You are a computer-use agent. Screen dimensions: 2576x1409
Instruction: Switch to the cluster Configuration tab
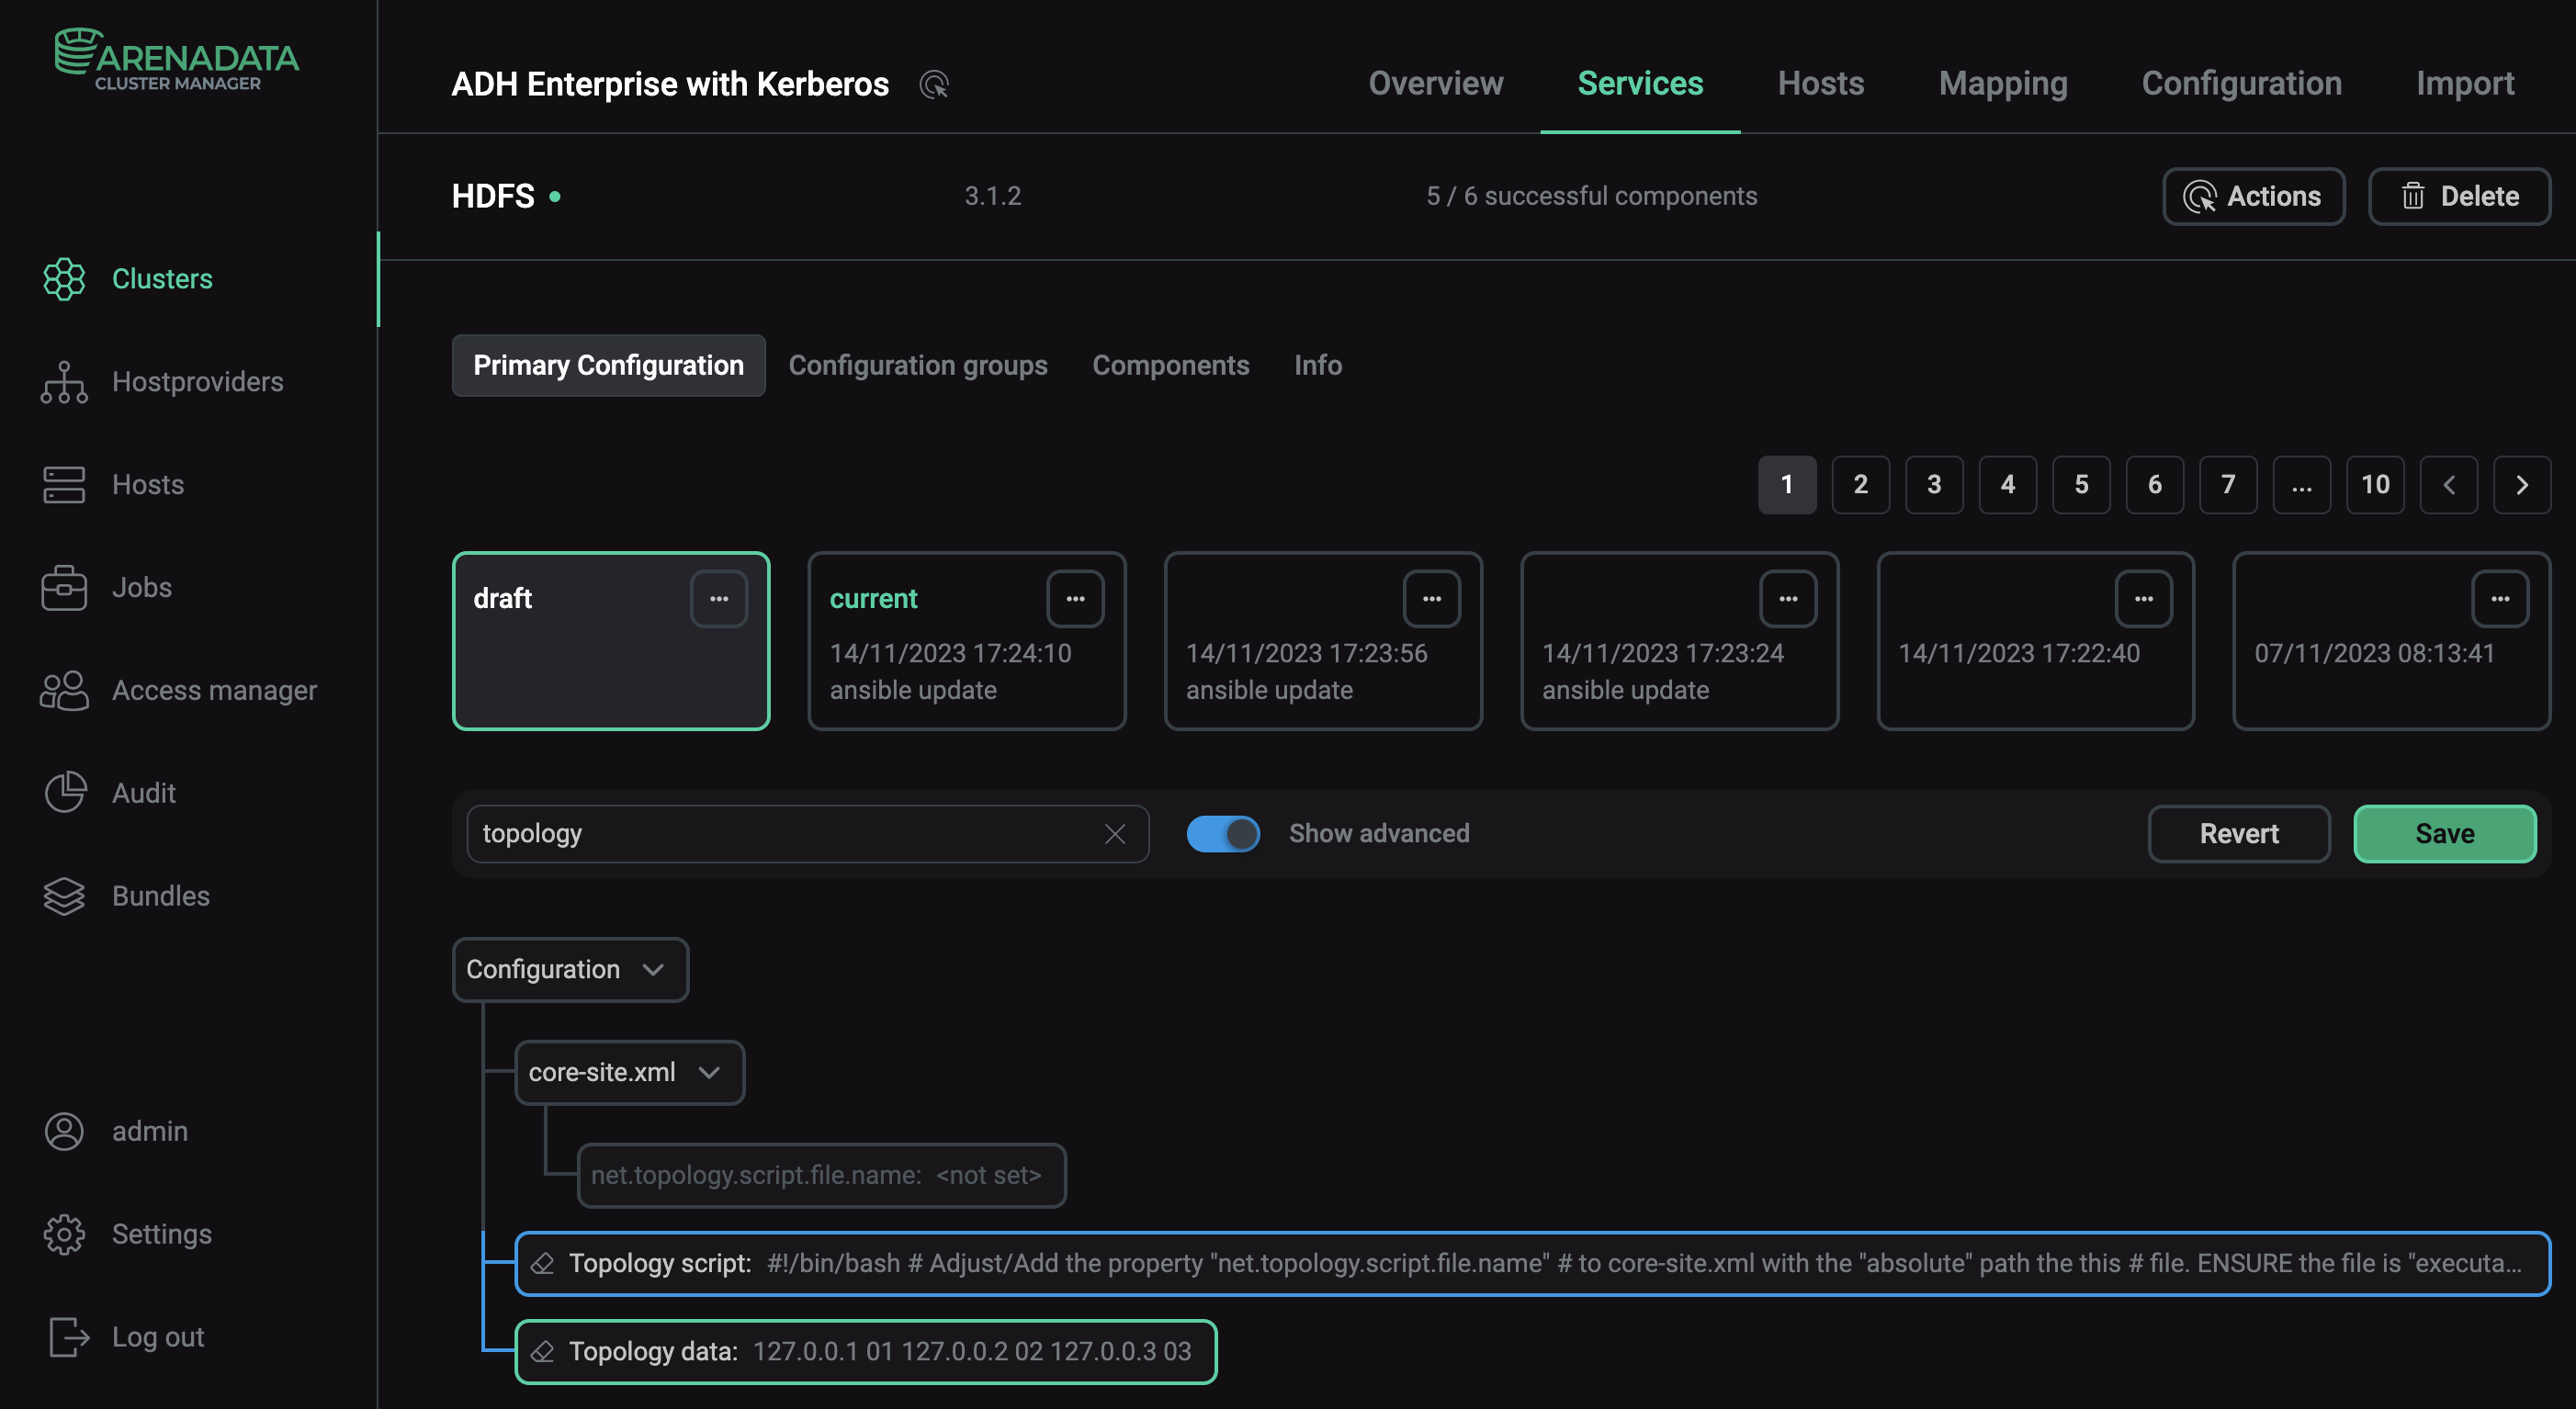[x=2241, y=83]
